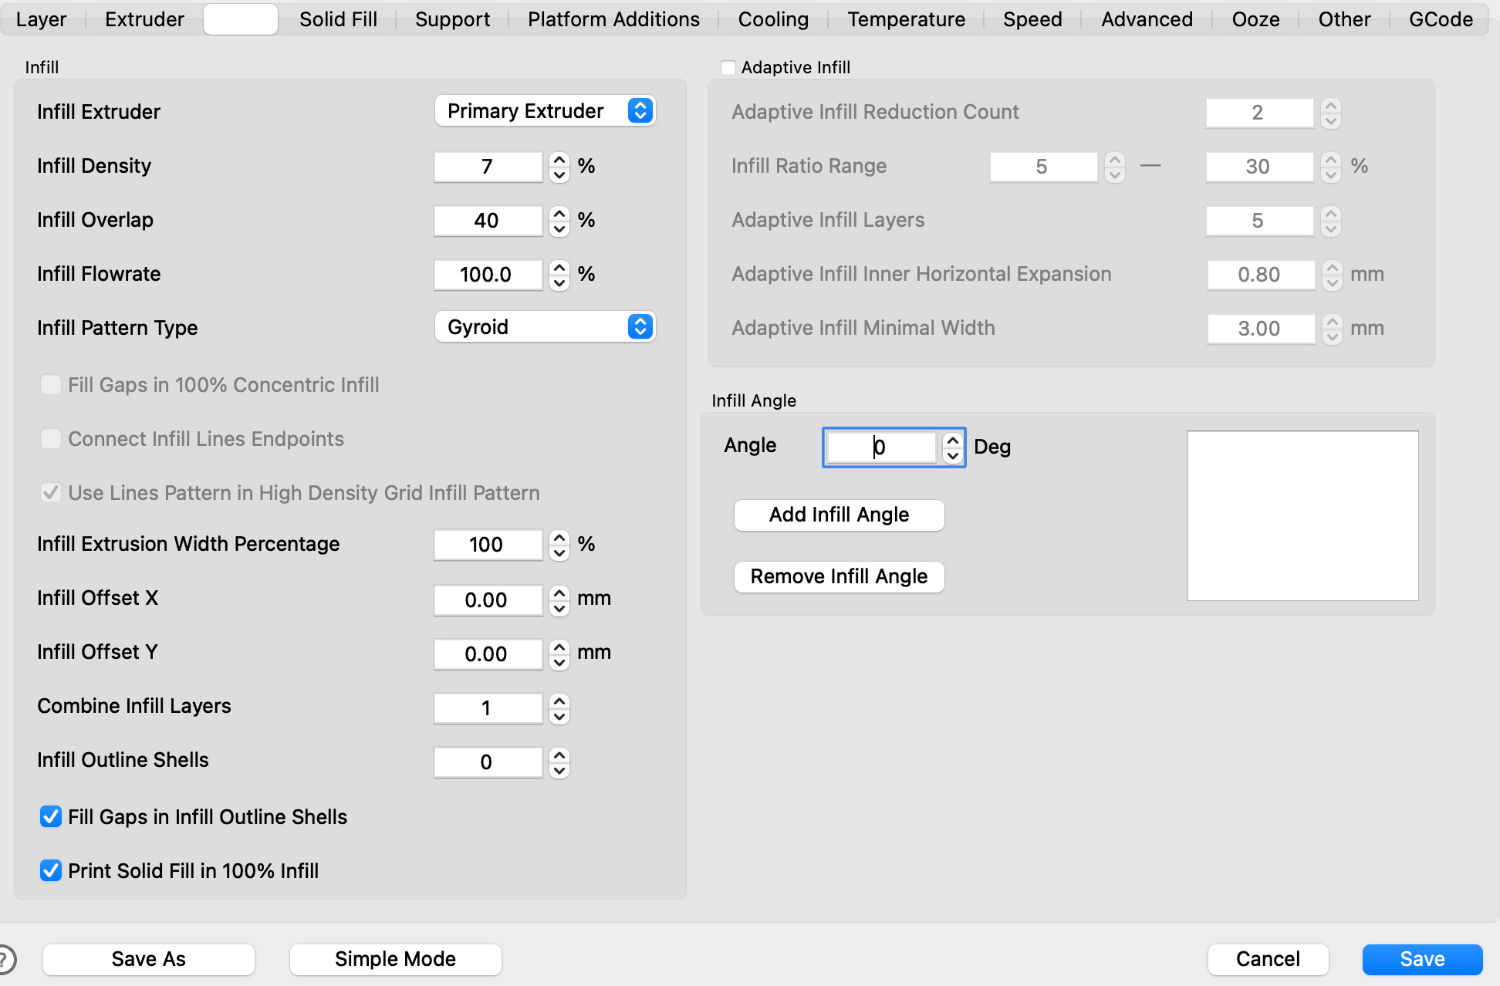The height and width of the screenshot is (986, 1500).
Task: Open the Infill Extruder dropdown
Action: click(544, 111)
